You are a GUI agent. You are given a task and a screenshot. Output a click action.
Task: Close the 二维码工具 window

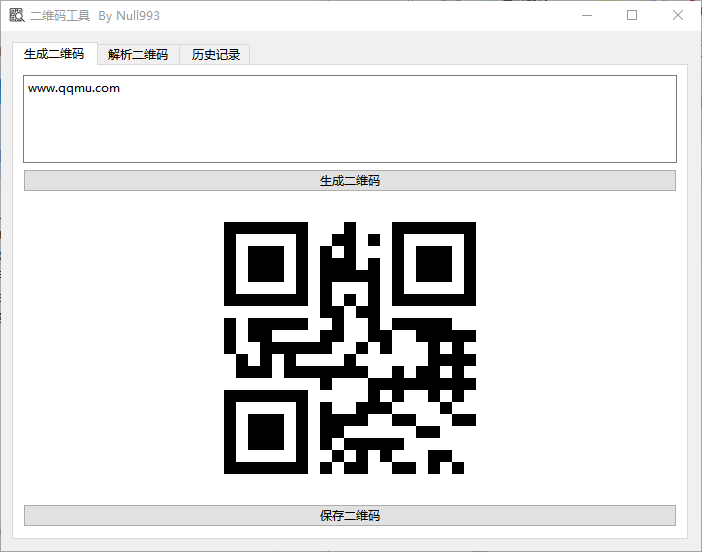(677, 15)
